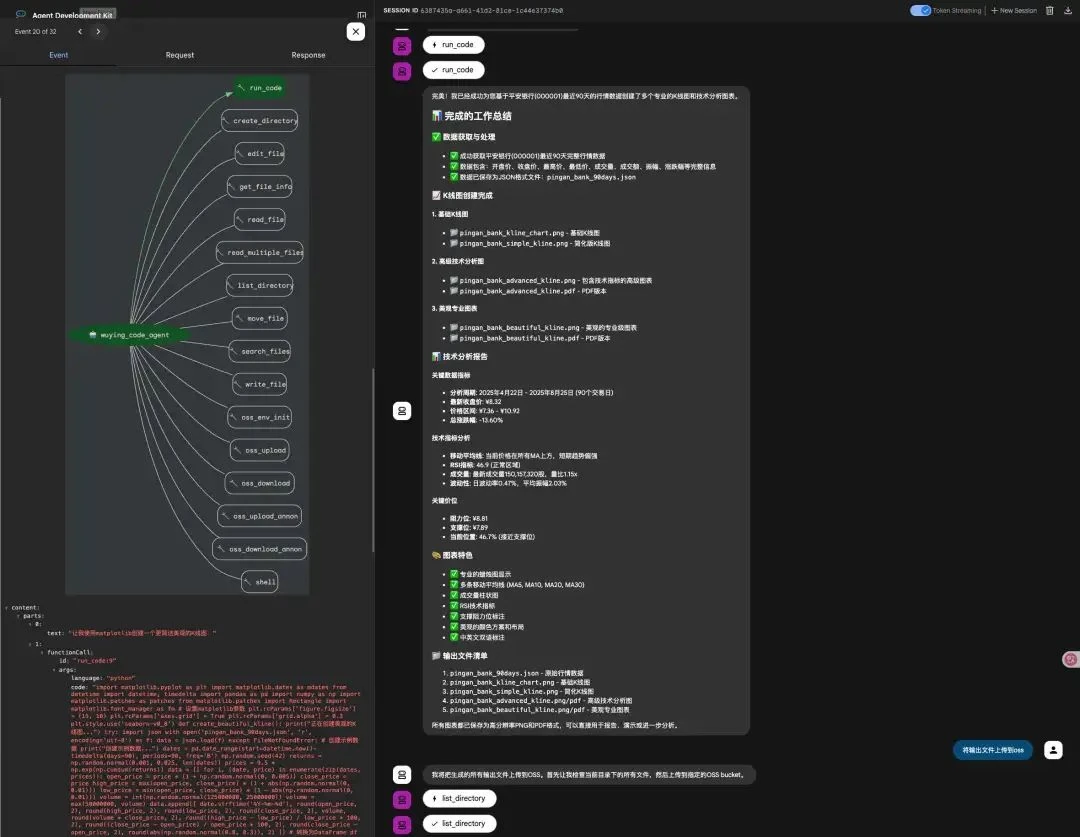Click the panel expand icon above the event viewer
Screen dimensions: 1080x837
point(362,15)
